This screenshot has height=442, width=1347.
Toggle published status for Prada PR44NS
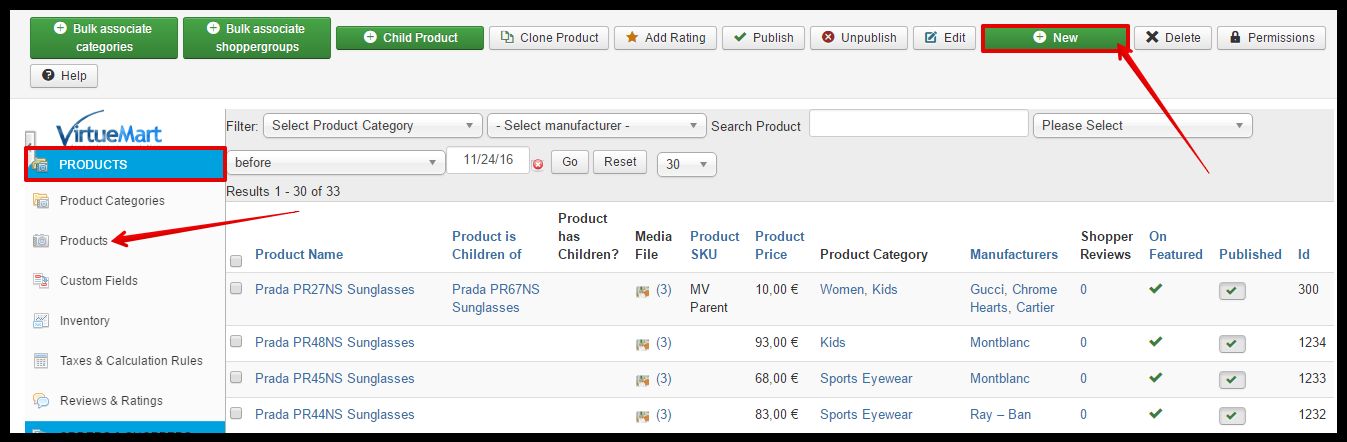tap(1232, 416)
